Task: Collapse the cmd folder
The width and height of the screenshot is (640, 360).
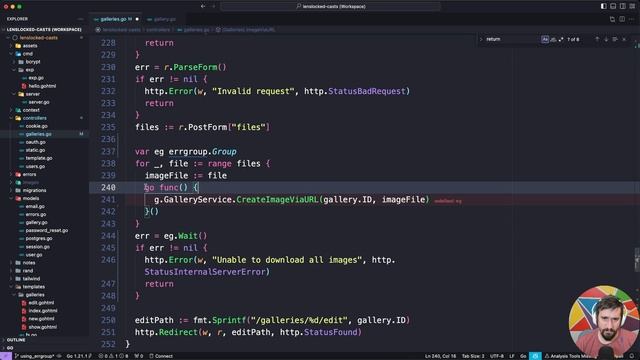Action: click(x=28, y=54)
